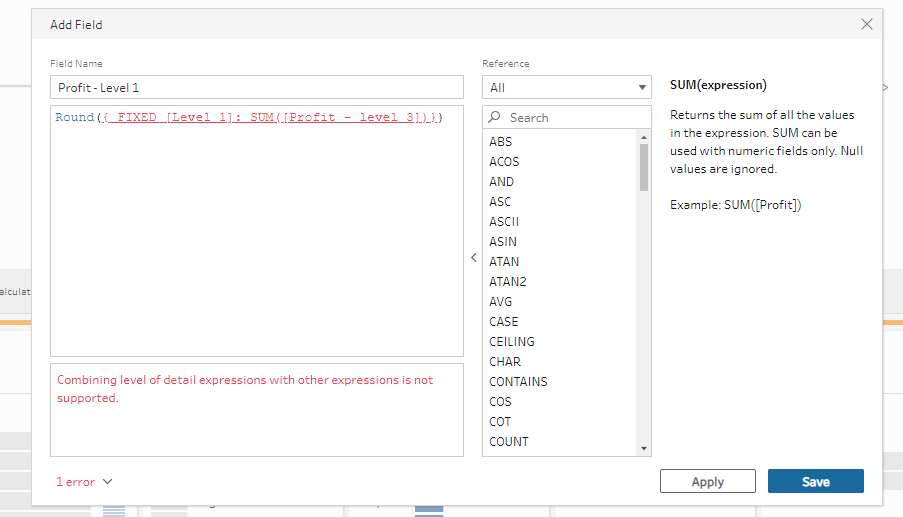
Task: Select the ATAN function
Action: pyautogui.click(x=504, y=262)
